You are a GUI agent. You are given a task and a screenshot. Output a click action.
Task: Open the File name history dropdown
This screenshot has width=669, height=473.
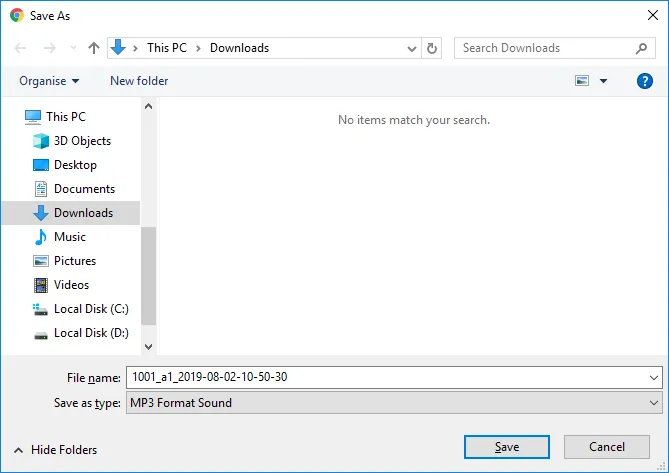pos(653,378)
